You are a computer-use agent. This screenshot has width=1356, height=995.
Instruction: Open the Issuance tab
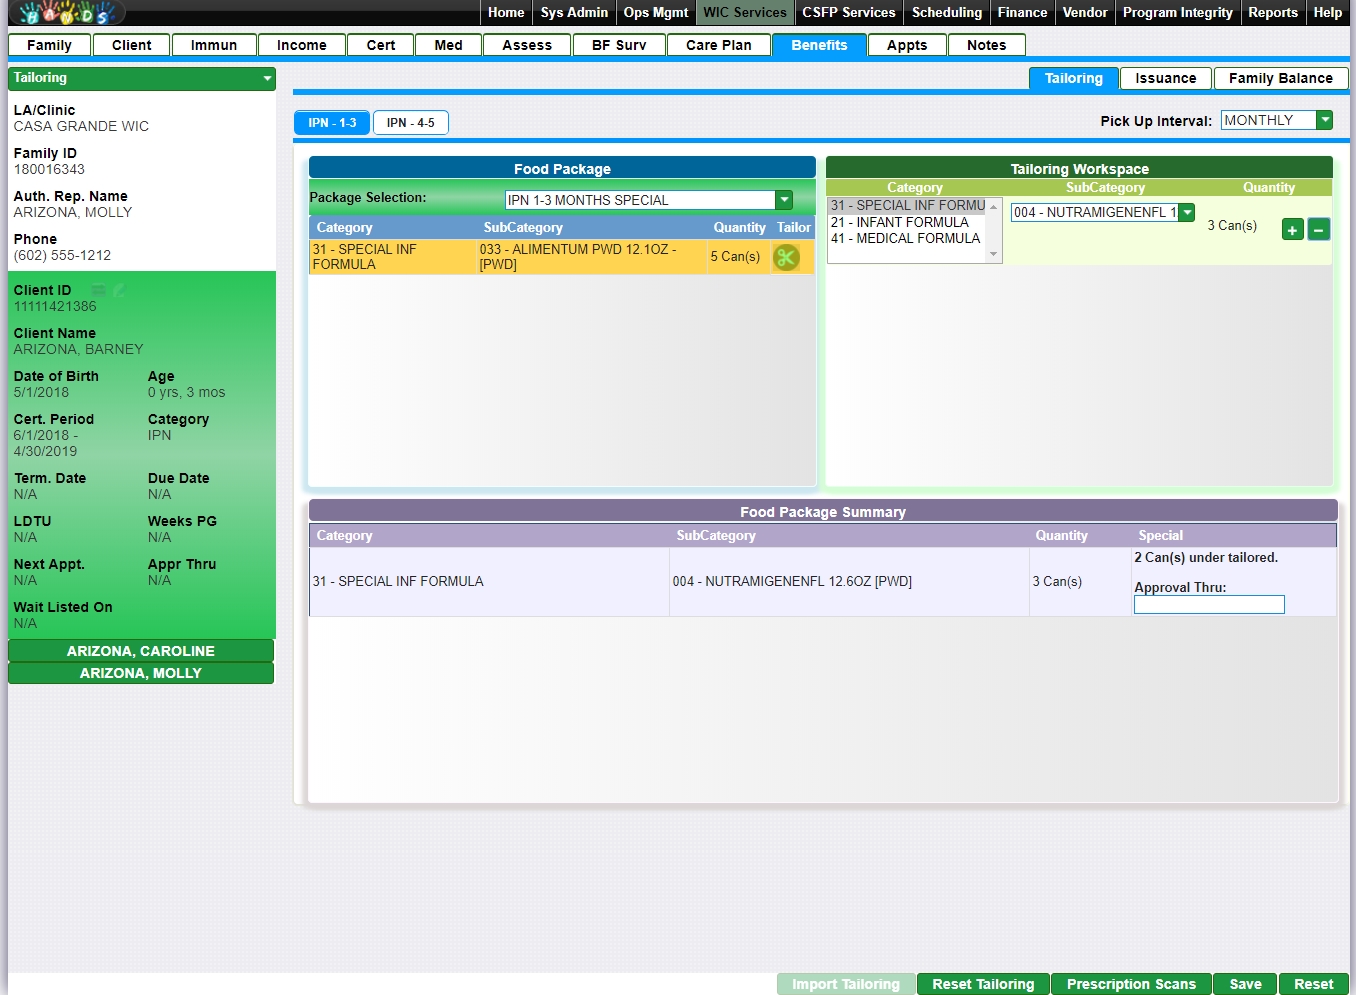point(1165,78)
